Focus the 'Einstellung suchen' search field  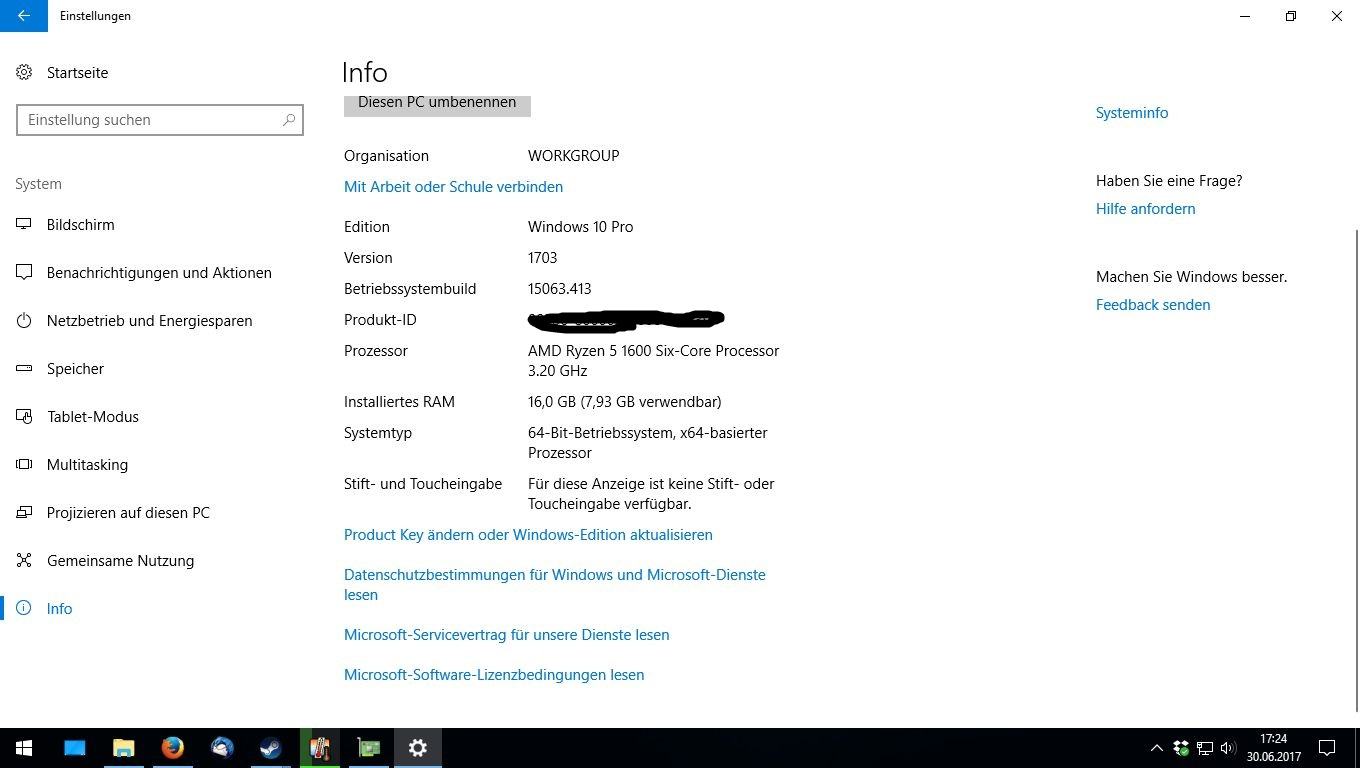pos(160,120)
